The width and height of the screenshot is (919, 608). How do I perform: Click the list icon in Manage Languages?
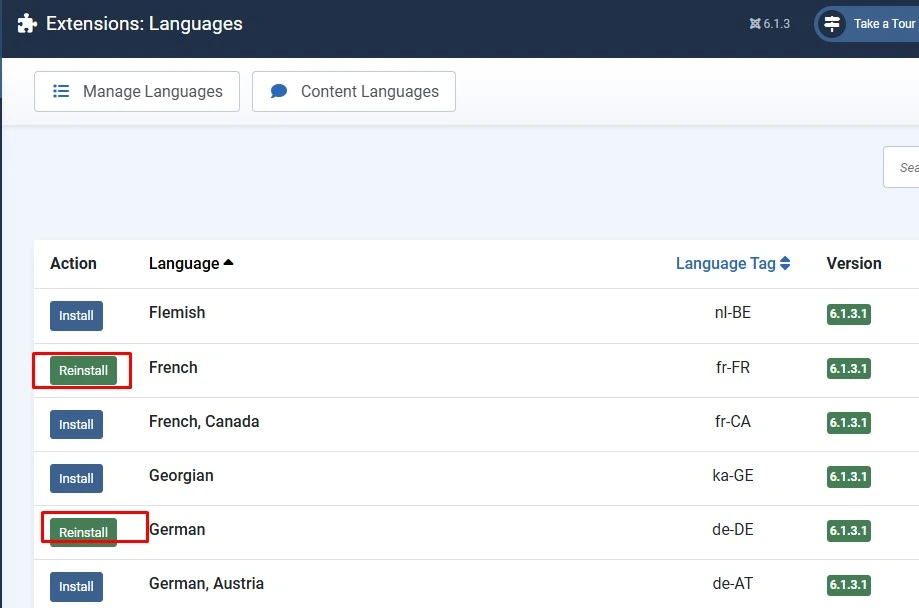pos(61,91)
